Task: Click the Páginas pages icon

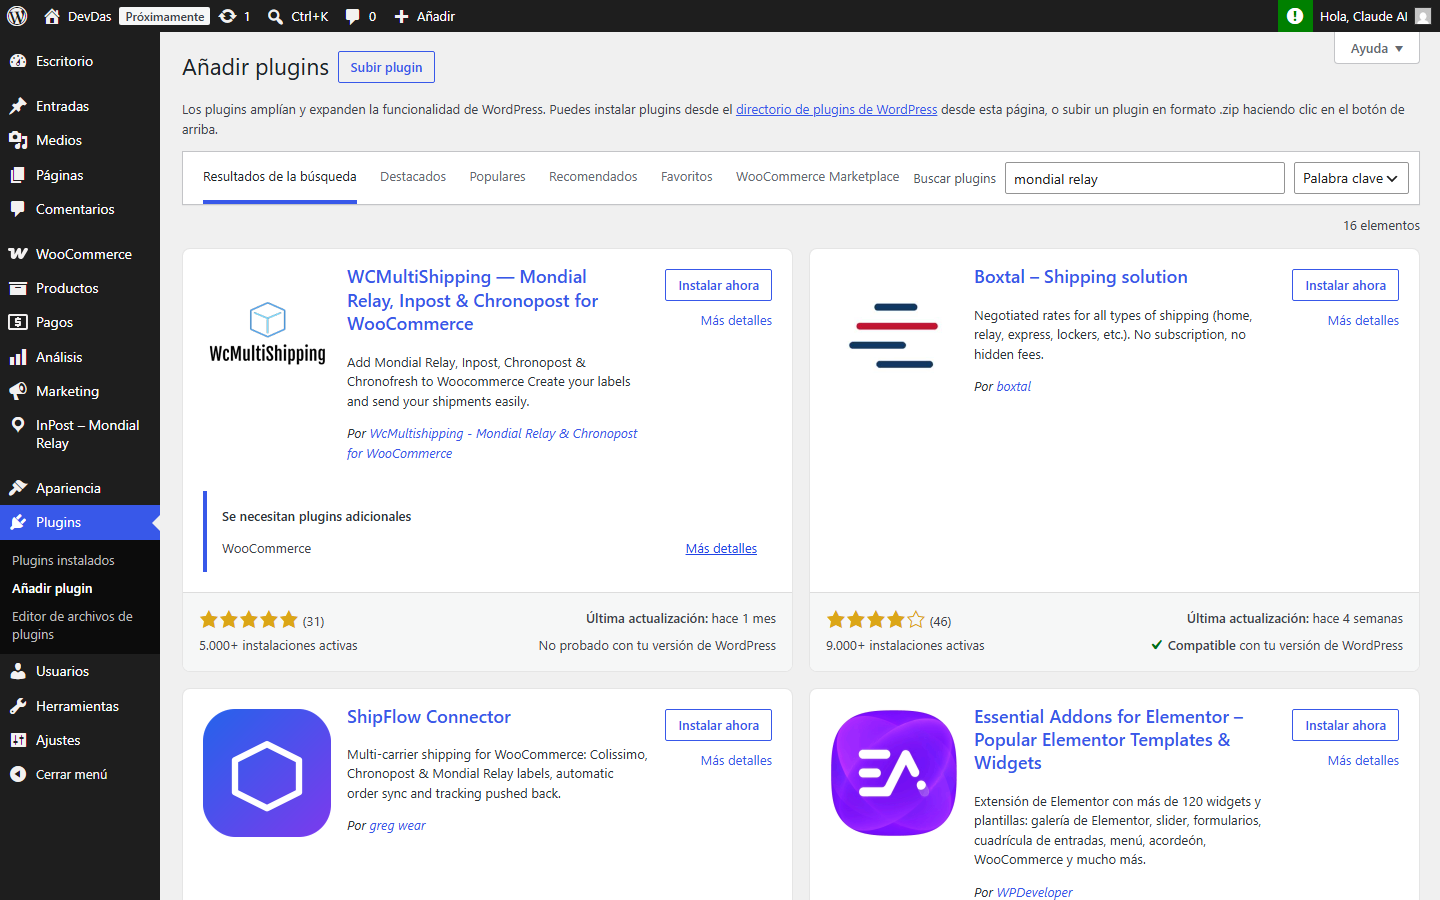Action: (18, 175)
